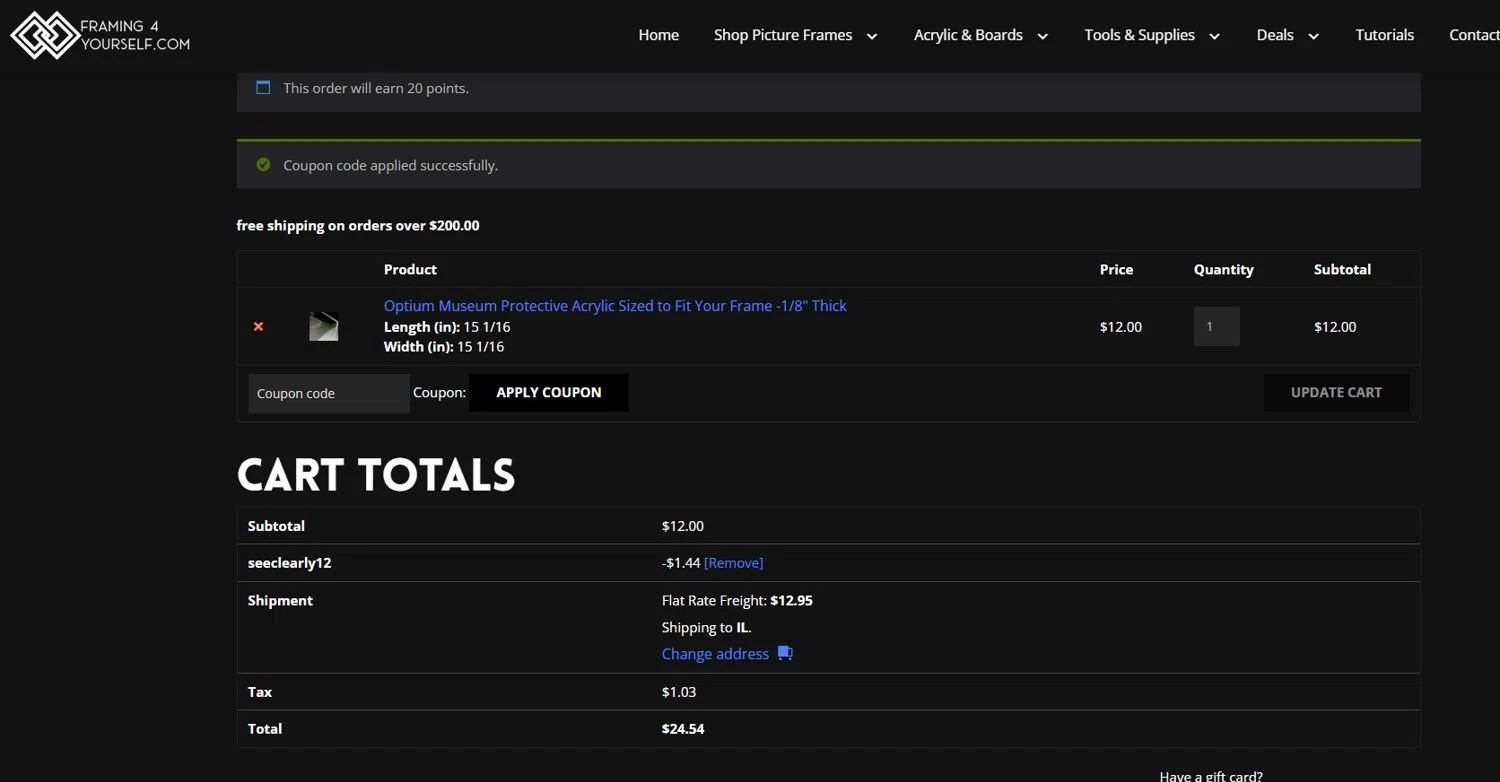Remove the Optium acrylic item with the red X
Screen dimensions: 1500x782
click(x=258, y=327)
